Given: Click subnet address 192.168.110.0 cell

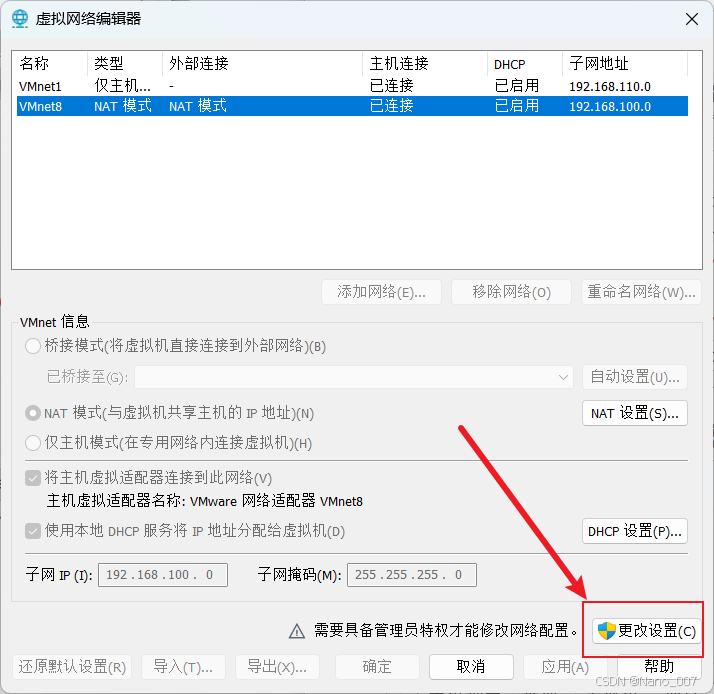Looking at the screenshot, I should [610, 87].
